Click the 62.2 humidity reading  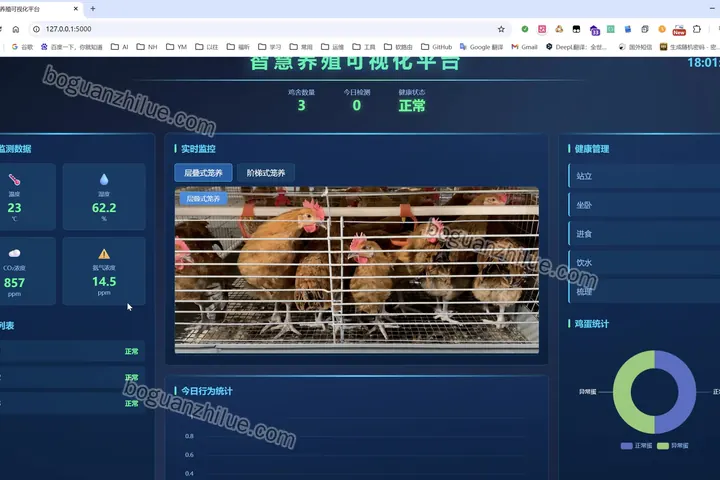(104, 208)
